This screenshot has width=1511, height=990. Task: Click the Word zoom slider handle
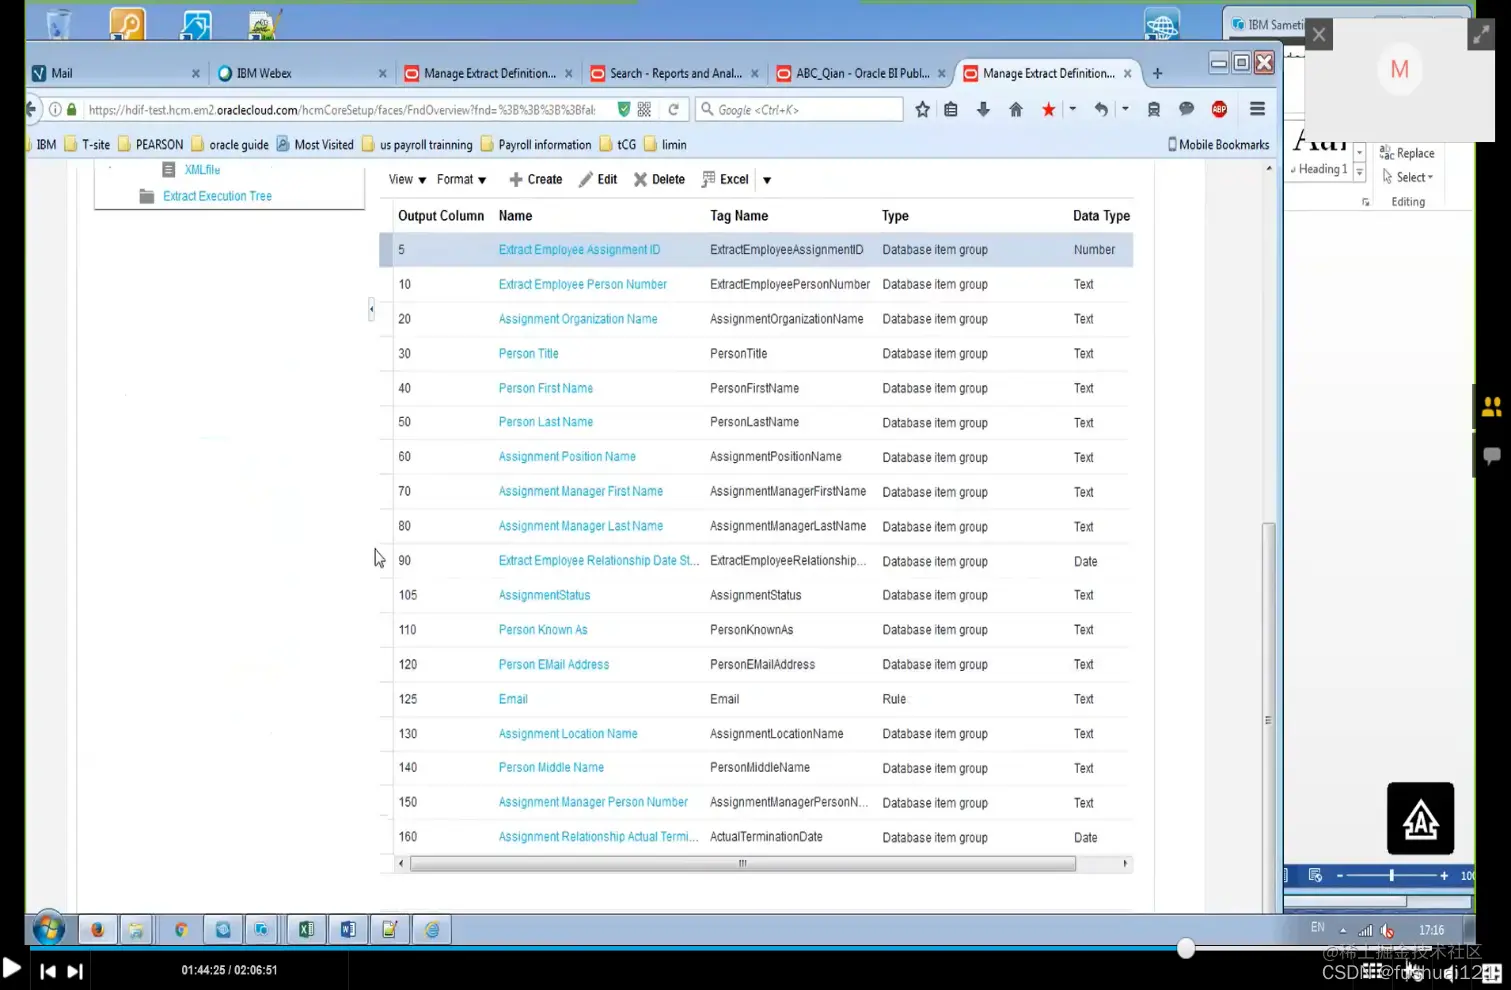tap(1391, 875)
